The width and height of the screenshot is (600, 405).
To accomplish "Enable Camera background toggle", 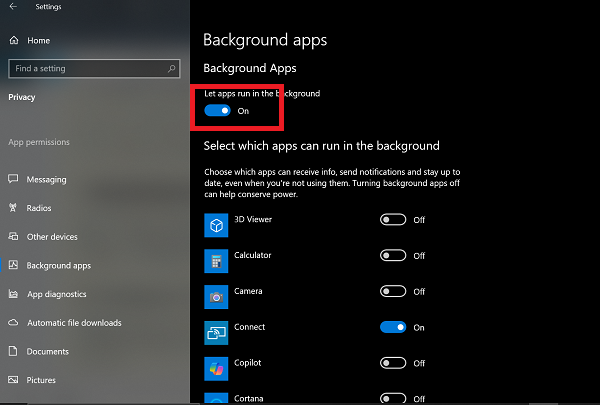I will tap(393, 291).
